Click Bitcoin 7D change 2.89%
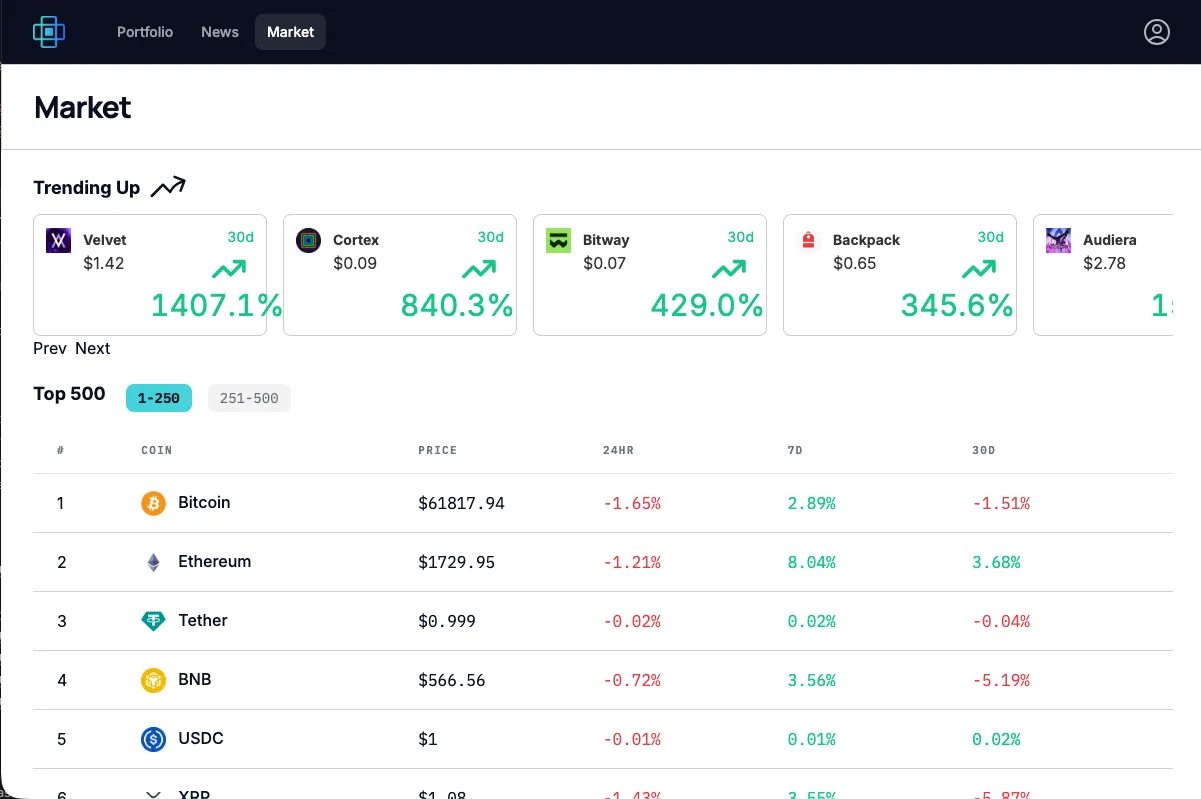 [x=812, y=503]
